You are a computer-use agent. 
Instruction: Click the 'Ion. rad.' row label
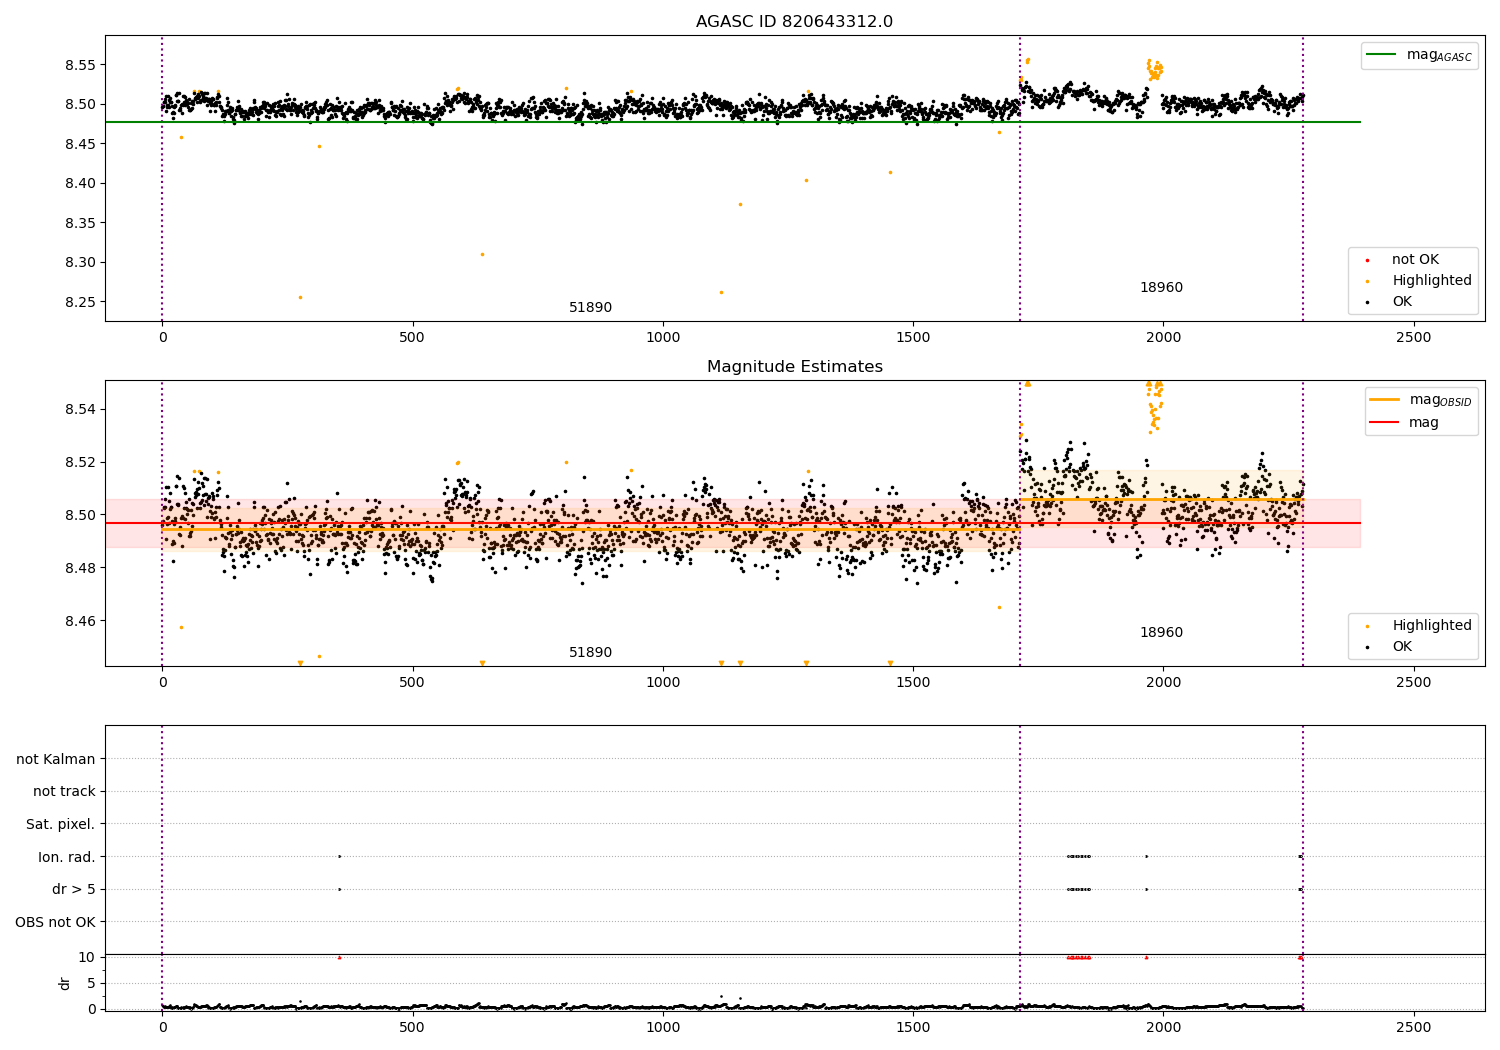click(67, 857)
